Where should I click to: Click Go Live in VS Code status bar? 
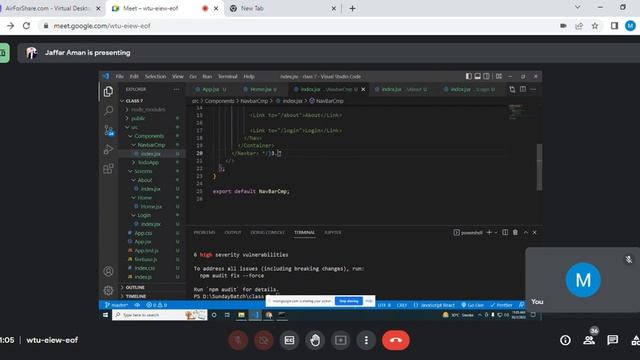pyautogui.click(x=473, y=305)
